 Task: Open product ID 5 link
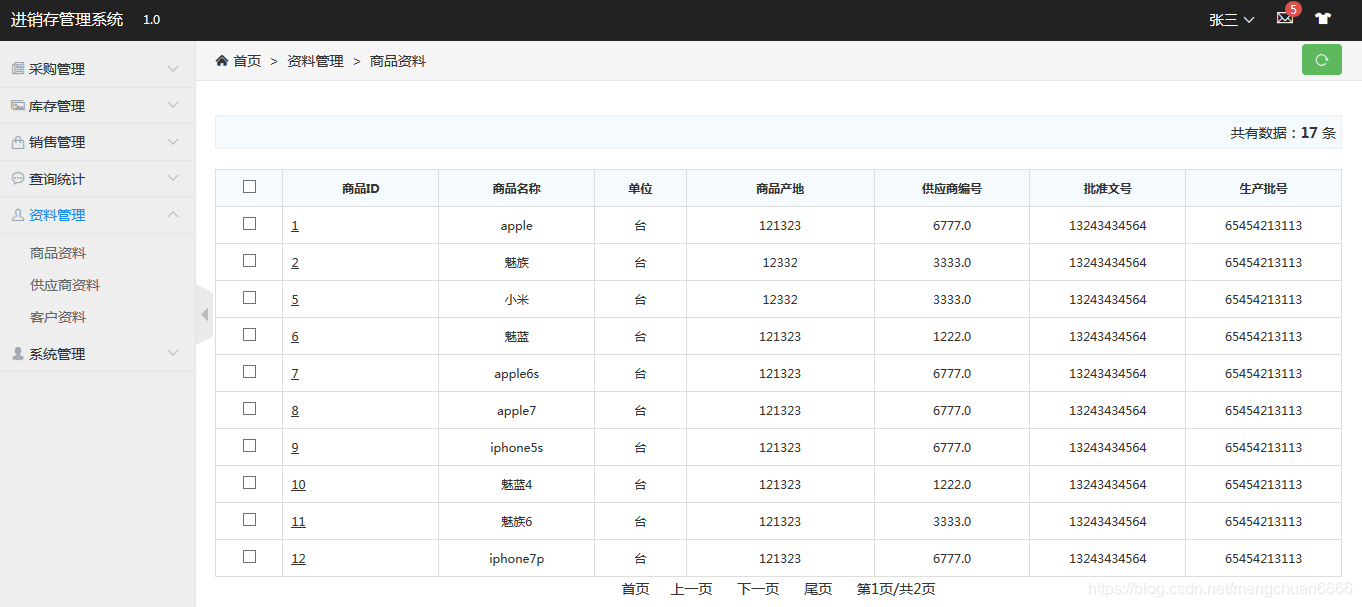coord(295,300)
